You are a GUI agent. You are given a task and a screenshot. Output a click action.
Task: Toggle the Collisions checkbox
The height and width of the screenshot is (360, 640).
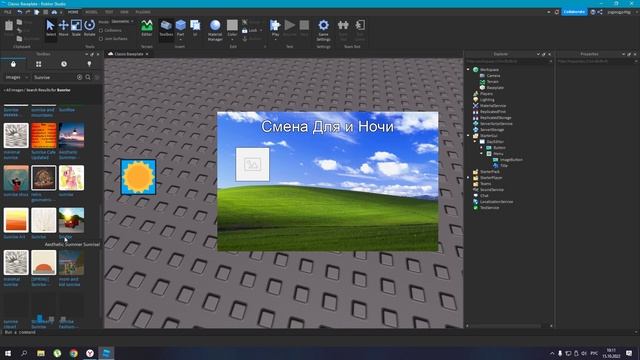tap(101, 31)
